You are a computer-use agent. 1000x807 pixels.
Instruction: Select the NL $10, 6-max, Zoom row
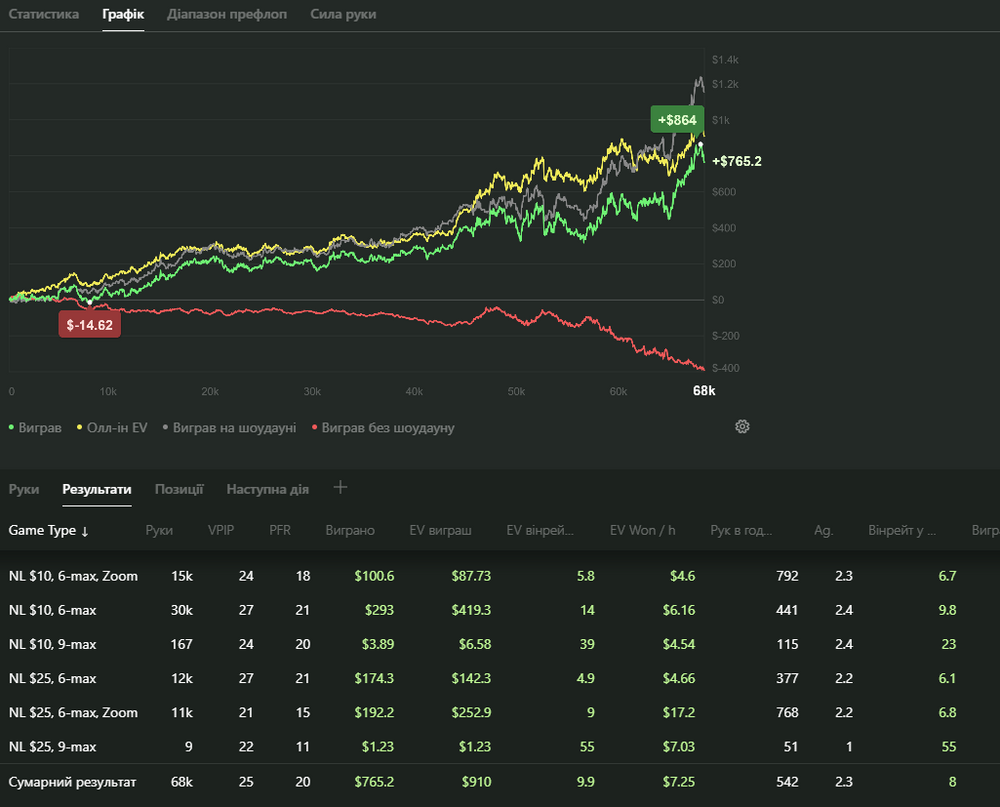click(x=73, y=576)
